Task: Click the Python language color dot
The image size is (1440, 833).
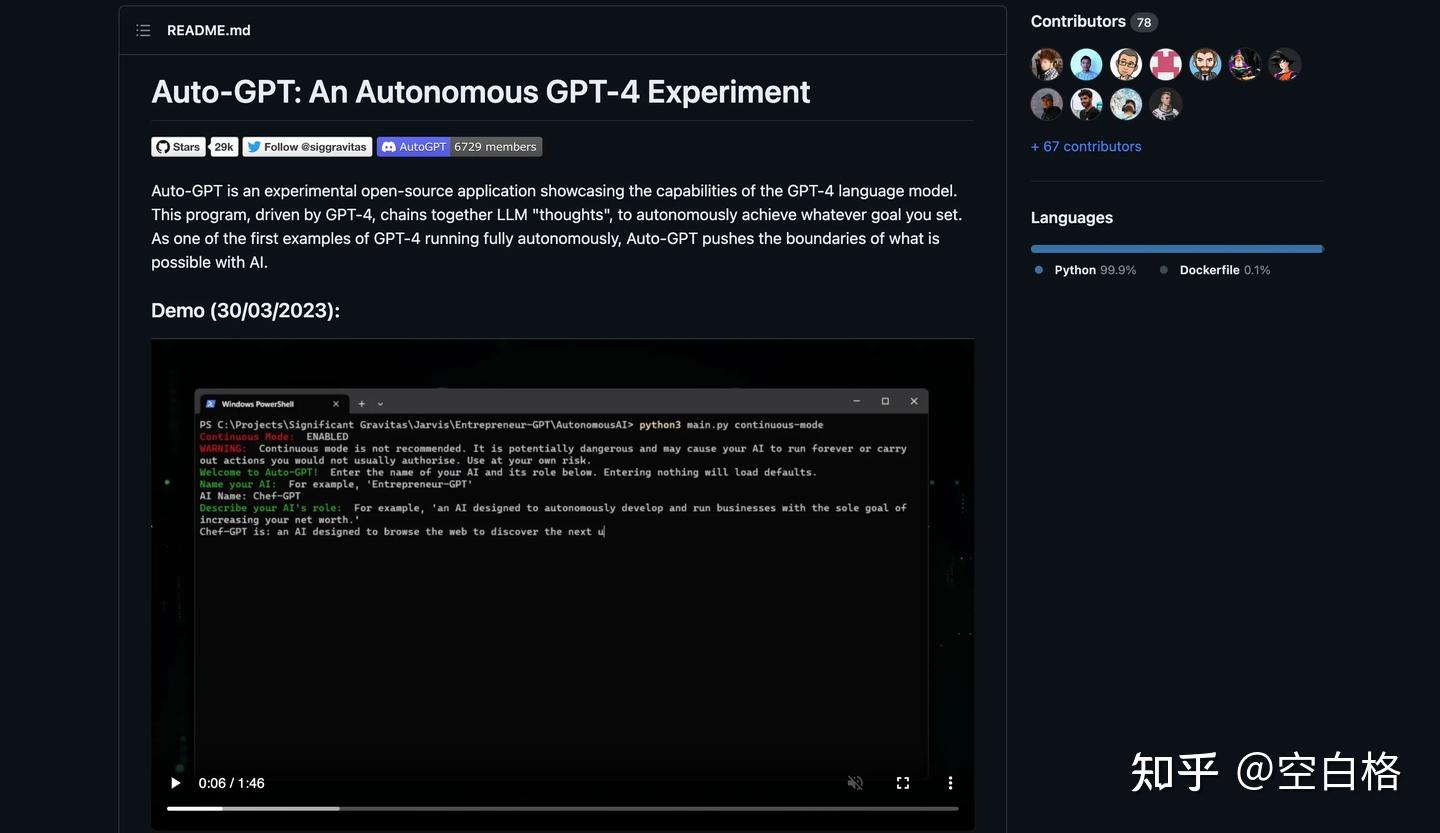Action: pyautogui.click(x=1038, y=269)
